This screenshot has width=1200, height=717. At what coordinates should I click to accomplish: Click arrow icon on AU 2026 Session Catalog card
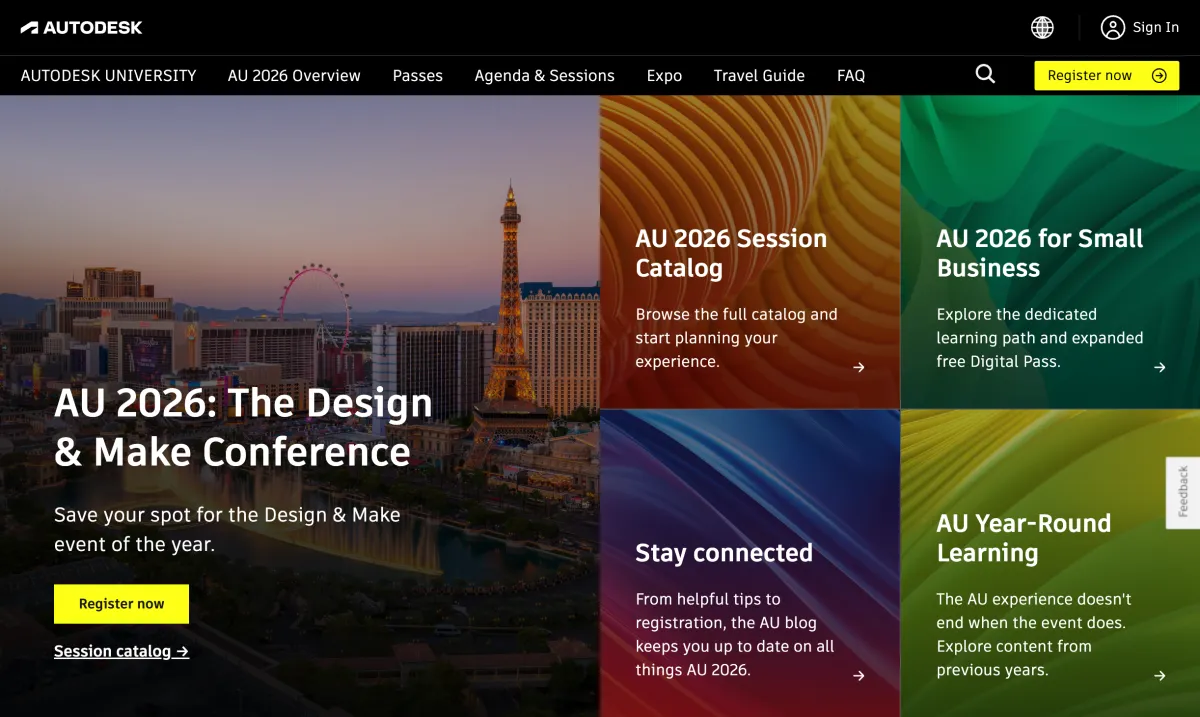859,367
